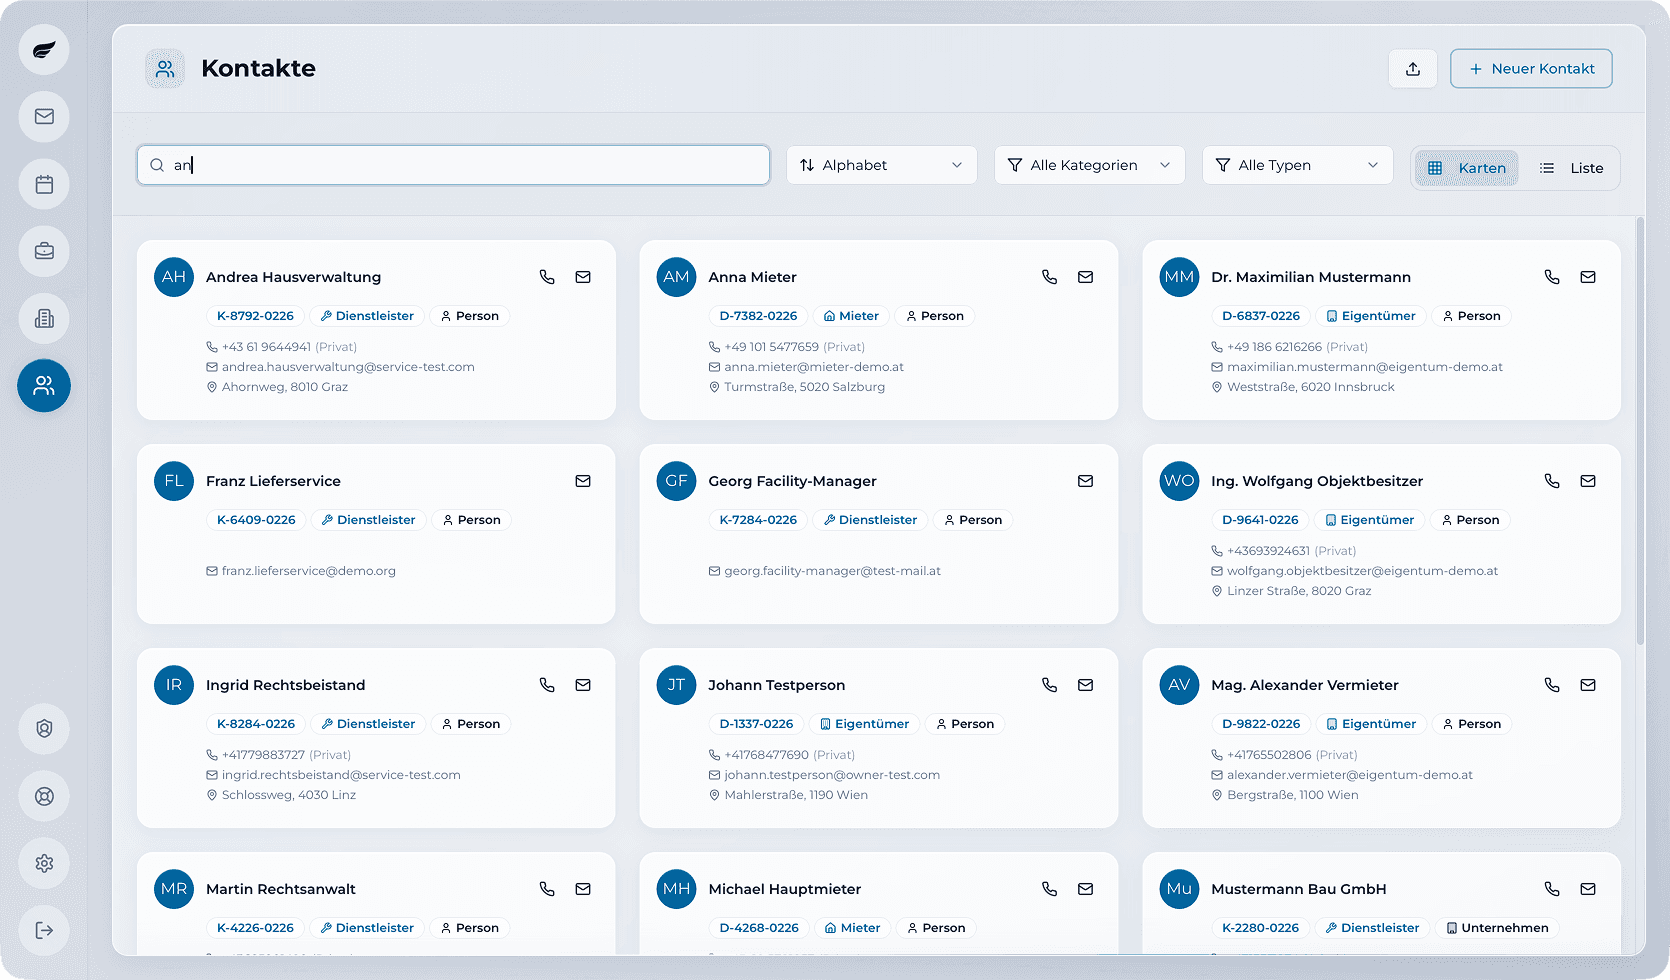Viewport: 1670px width, 980px height.
Task: Switch to Liste list view
Action: pyautogui.click(x=1571, y=168)
